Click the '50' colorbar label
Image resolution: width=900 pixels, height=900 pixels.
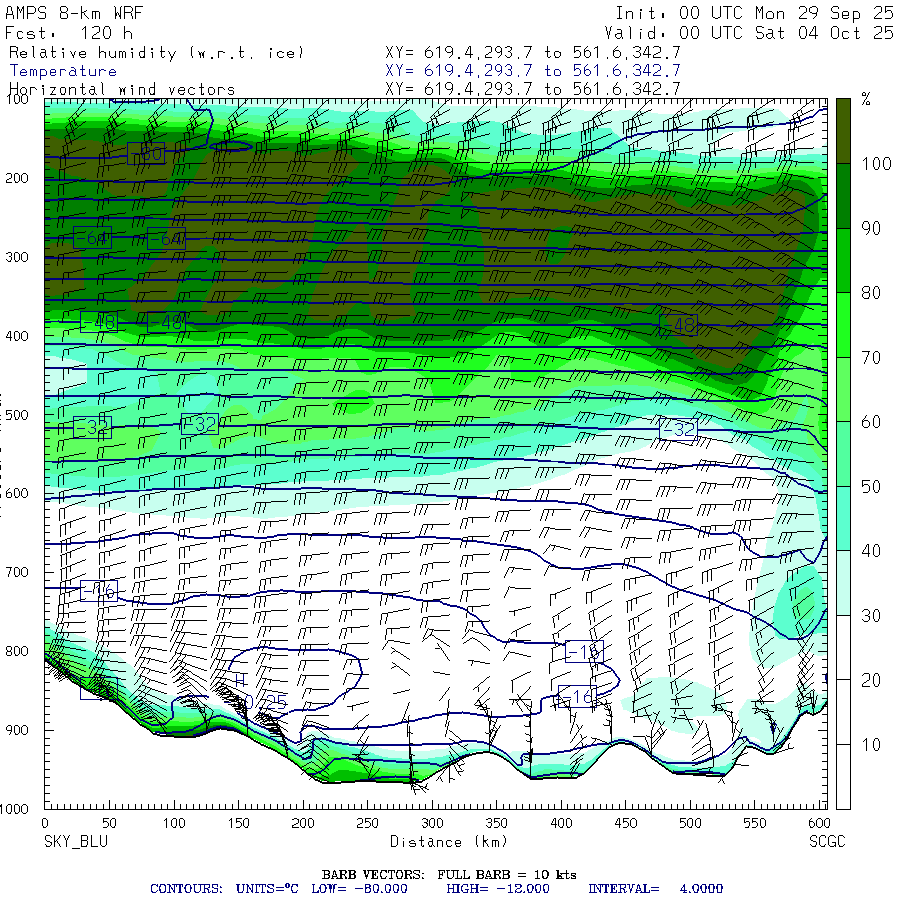[x=871, y=487]
